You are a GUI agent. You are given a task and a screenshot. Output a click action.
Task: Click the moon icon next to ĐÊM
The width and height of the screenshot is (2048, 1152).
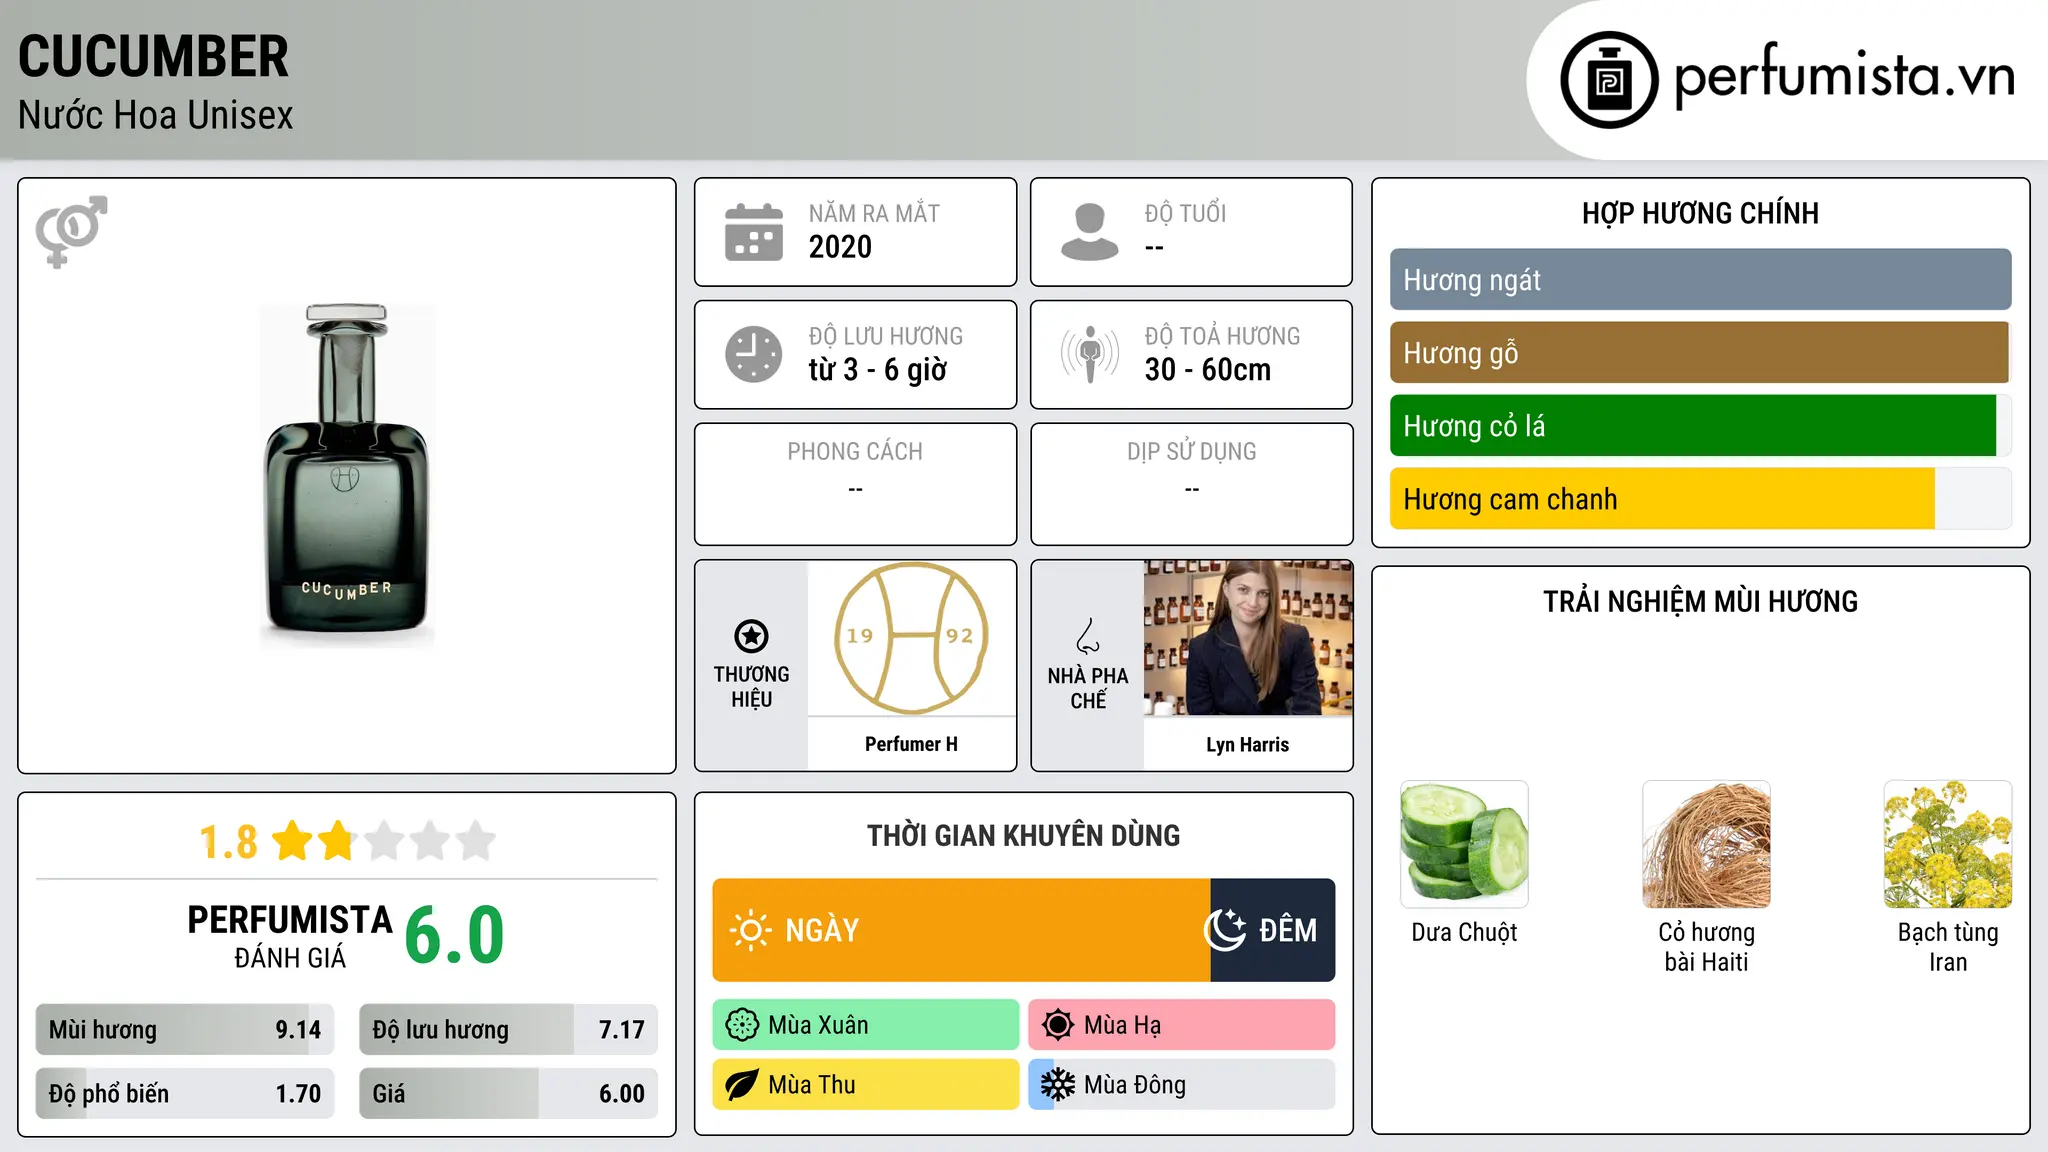tap(1225, 930)
